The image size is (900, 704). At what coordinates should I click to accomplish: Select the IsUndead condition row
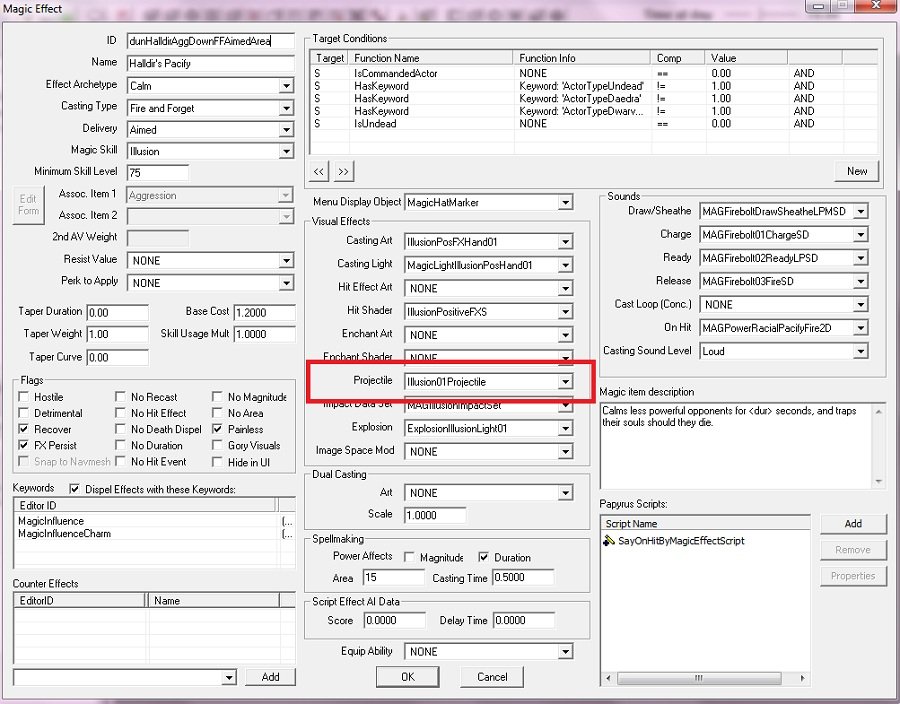tap(593, 124)
